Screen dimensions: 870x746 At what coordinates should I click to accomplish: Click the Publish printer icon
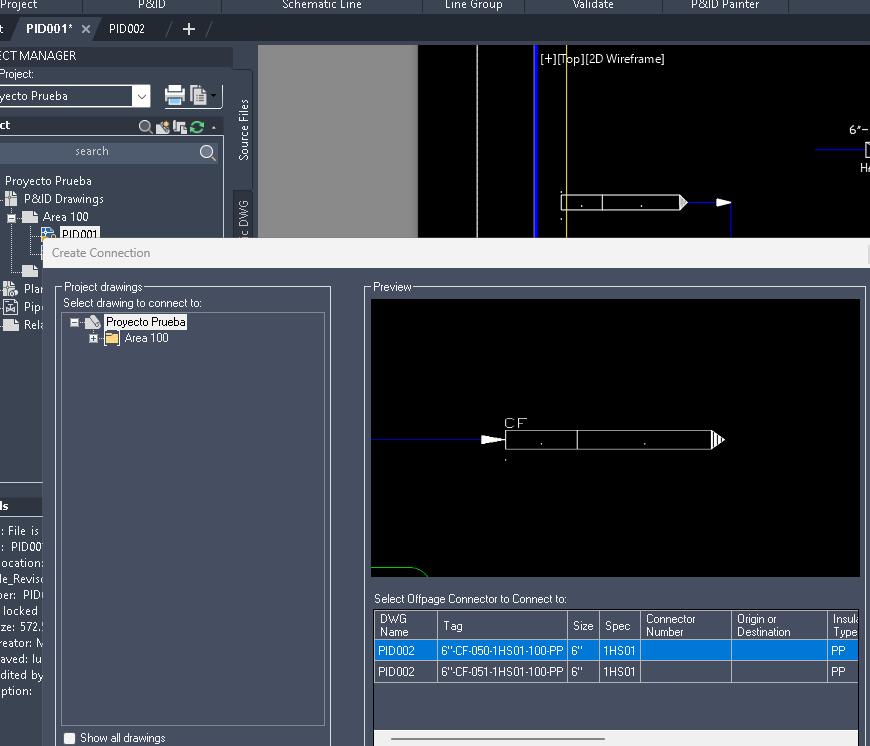pos(175,95)
